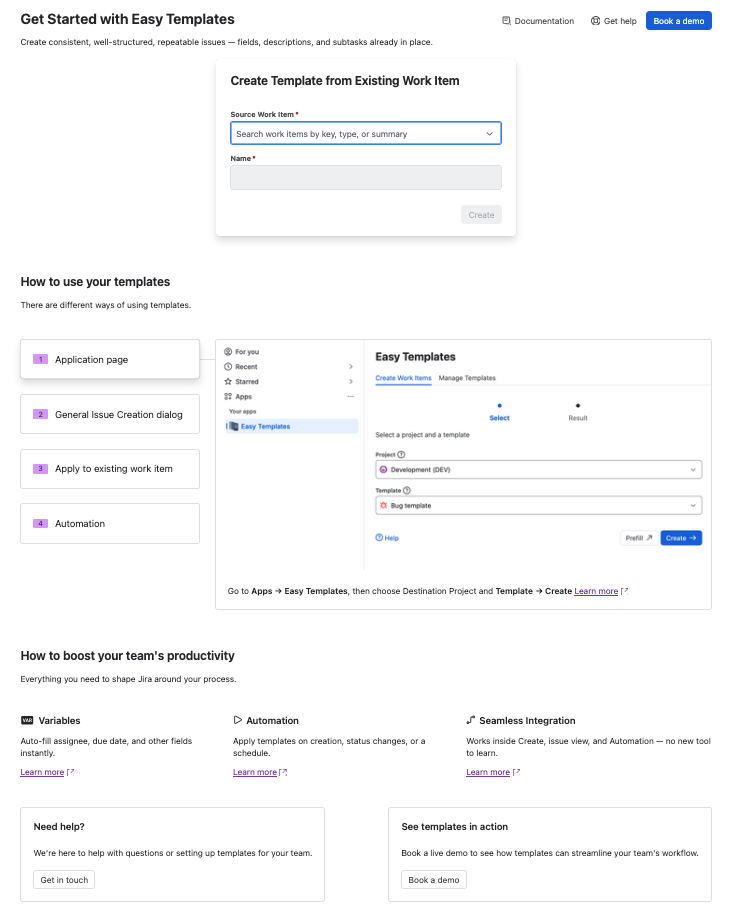Click the Source Work Item dropdown chevron
730x922 pixels.
(x=489, y=134)
